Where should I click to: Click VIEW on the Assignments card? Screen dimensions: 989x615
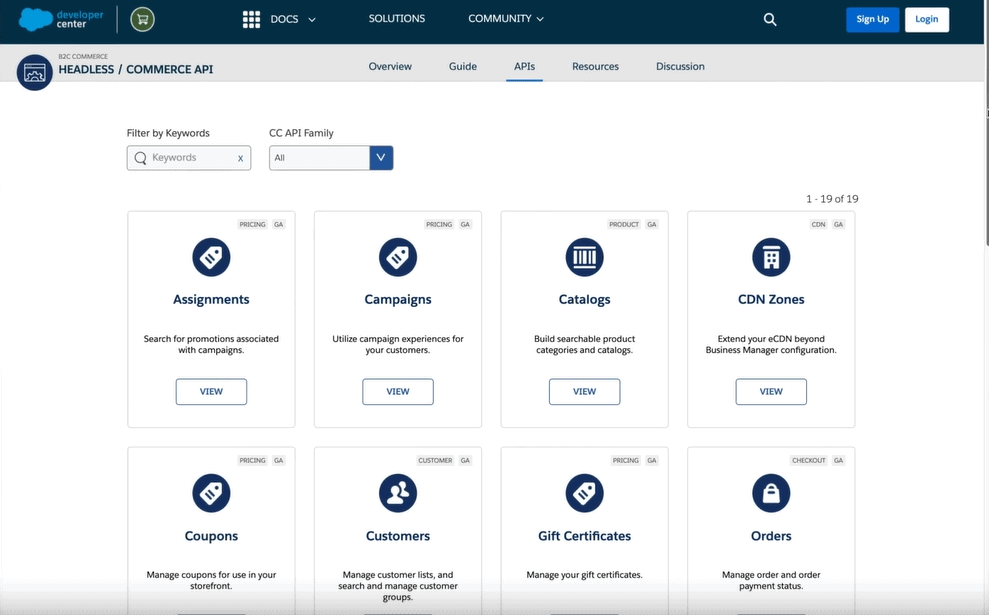211,392
